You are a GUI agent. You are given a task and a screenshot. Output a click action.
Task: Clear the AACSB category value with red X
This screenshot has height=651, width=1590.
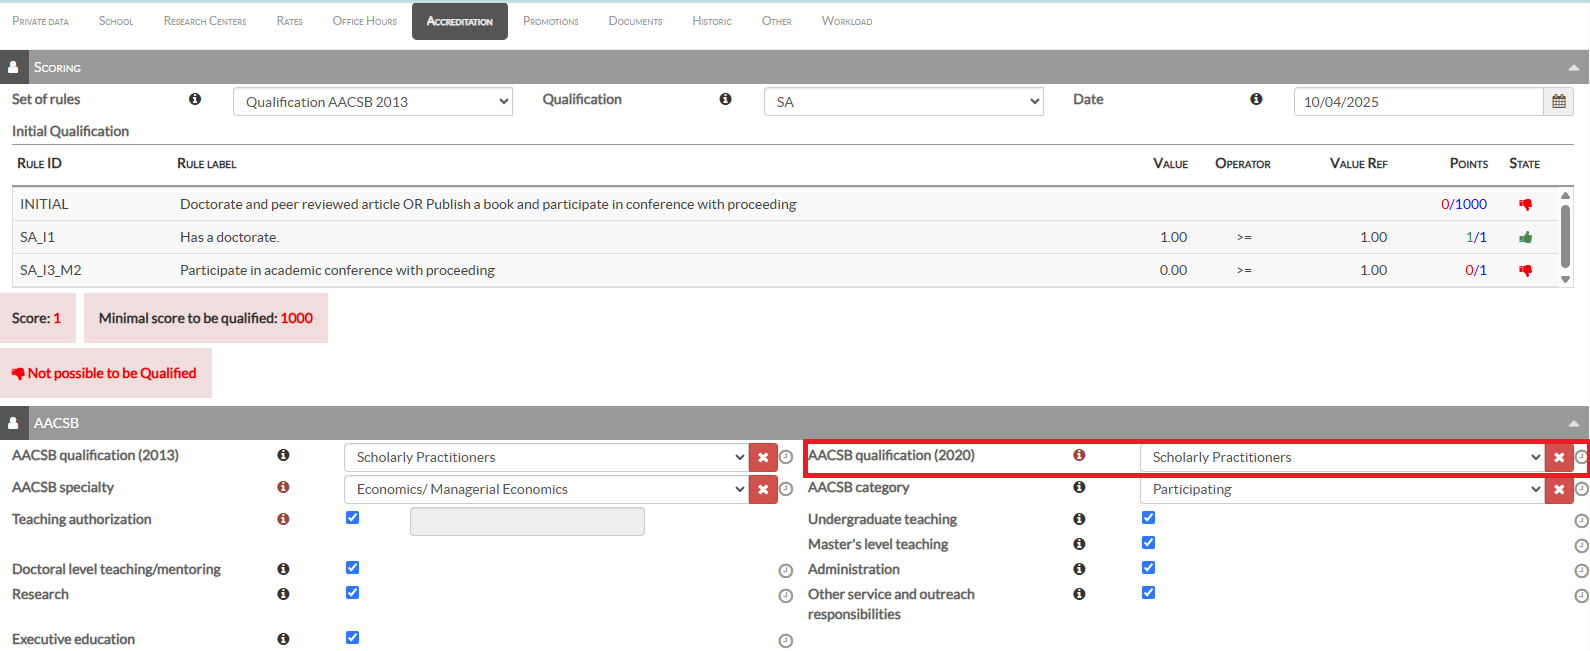click(x=1559, y=490)
